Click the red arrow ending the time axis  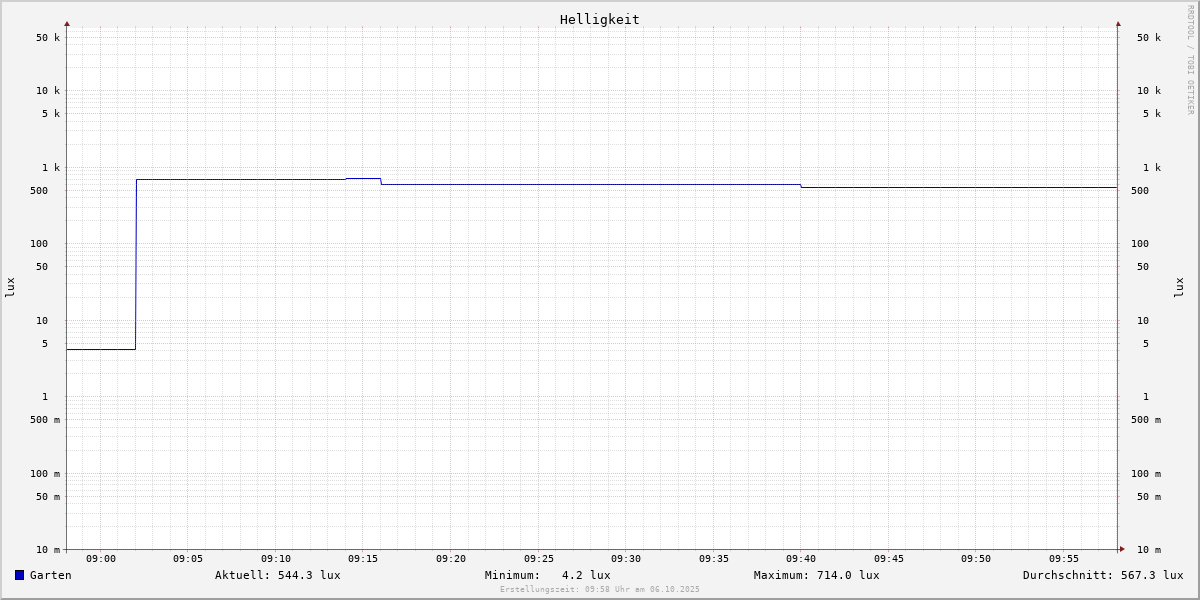1122,549
